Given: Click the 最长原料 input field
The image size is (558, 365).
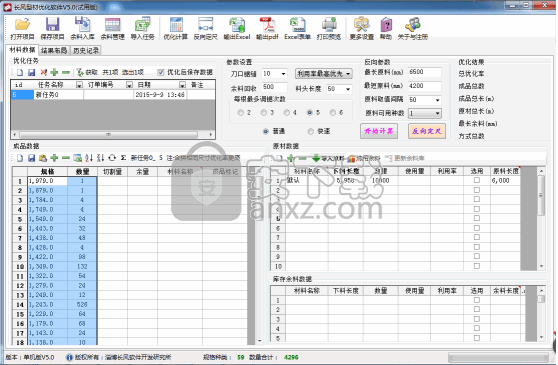Looking at the screenshot, I should 425,72.
